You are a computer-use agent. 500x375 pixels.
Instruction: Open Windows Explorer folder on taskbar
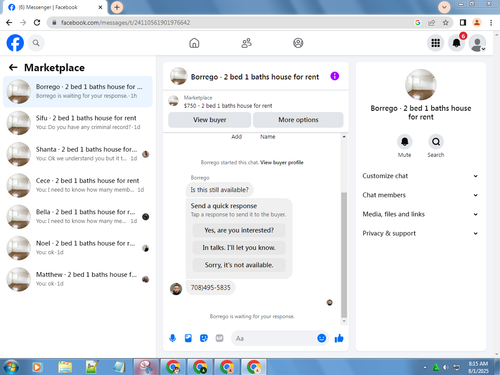click(x=65, y=367)
